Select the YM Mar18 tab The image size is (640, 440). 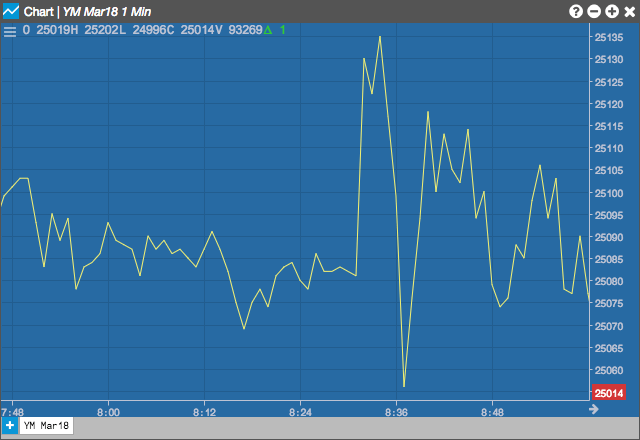[x=46, y=426]
